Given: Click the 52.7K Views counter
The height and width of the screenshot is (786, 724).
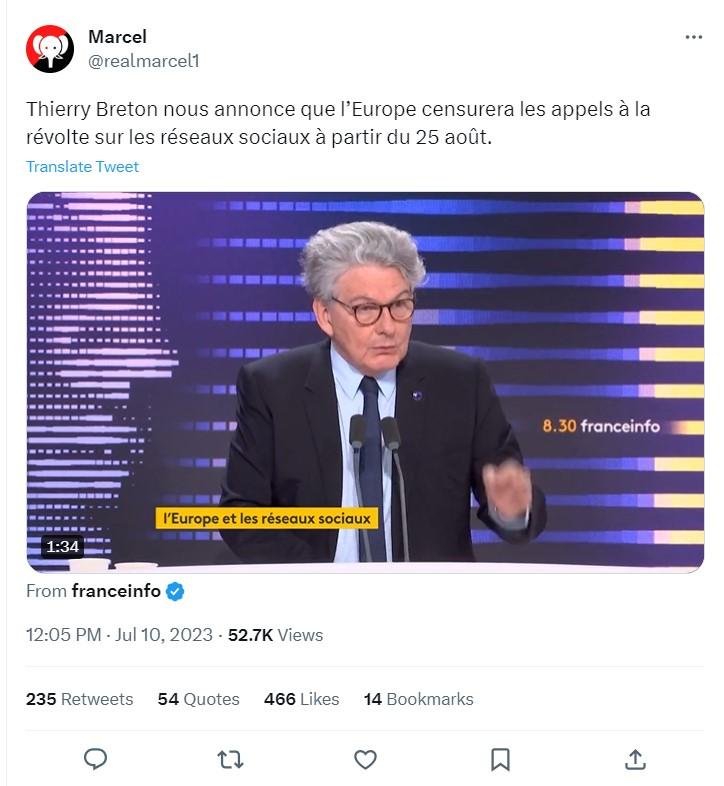Looking at the screenshot, I should [x=275, y=635].
